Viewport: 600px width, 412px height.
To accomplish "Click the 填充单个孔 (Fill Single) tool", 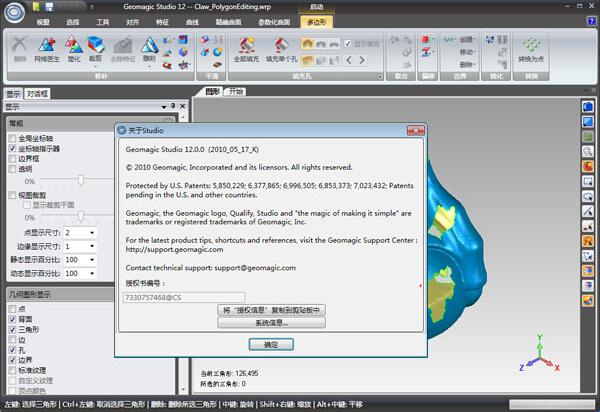I will pos(281,49).
